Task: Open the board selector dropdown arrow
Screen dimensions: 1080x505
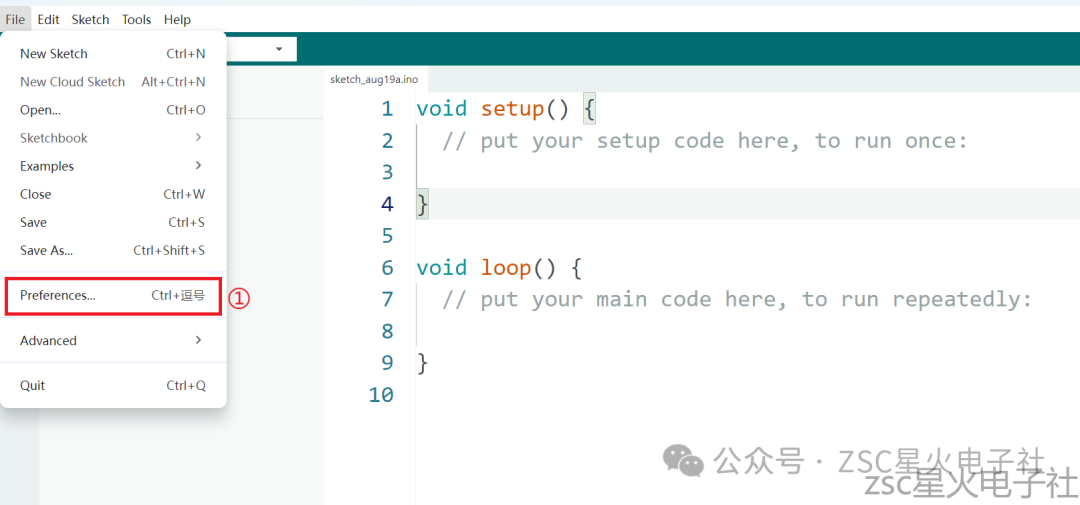Action: click(x=279, y=50)
